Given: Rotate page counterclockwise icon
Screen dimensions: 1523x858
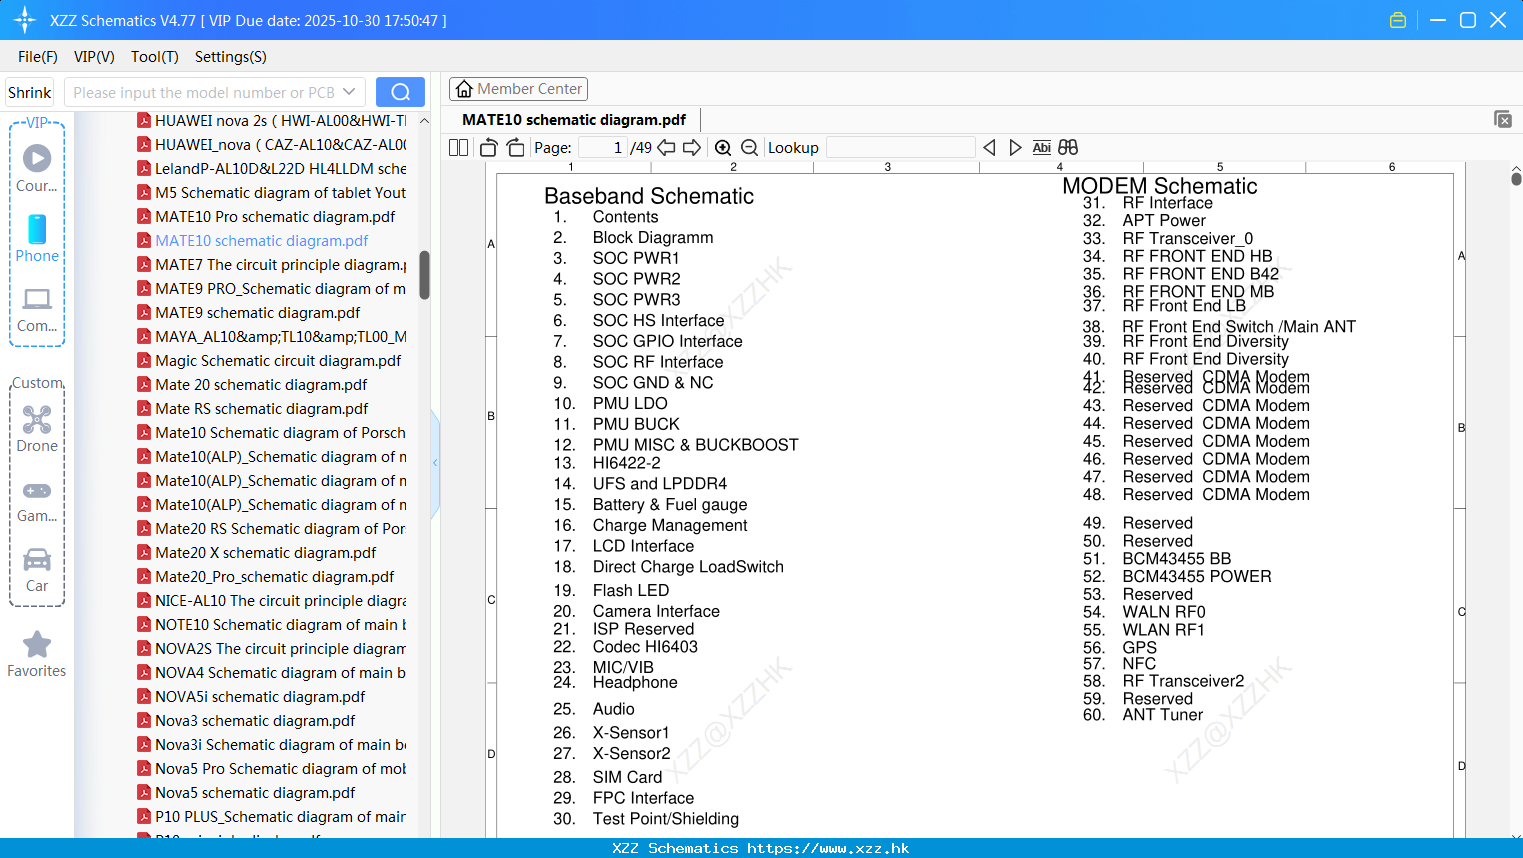Looking at the screenshot, I should tap(488, 148).
